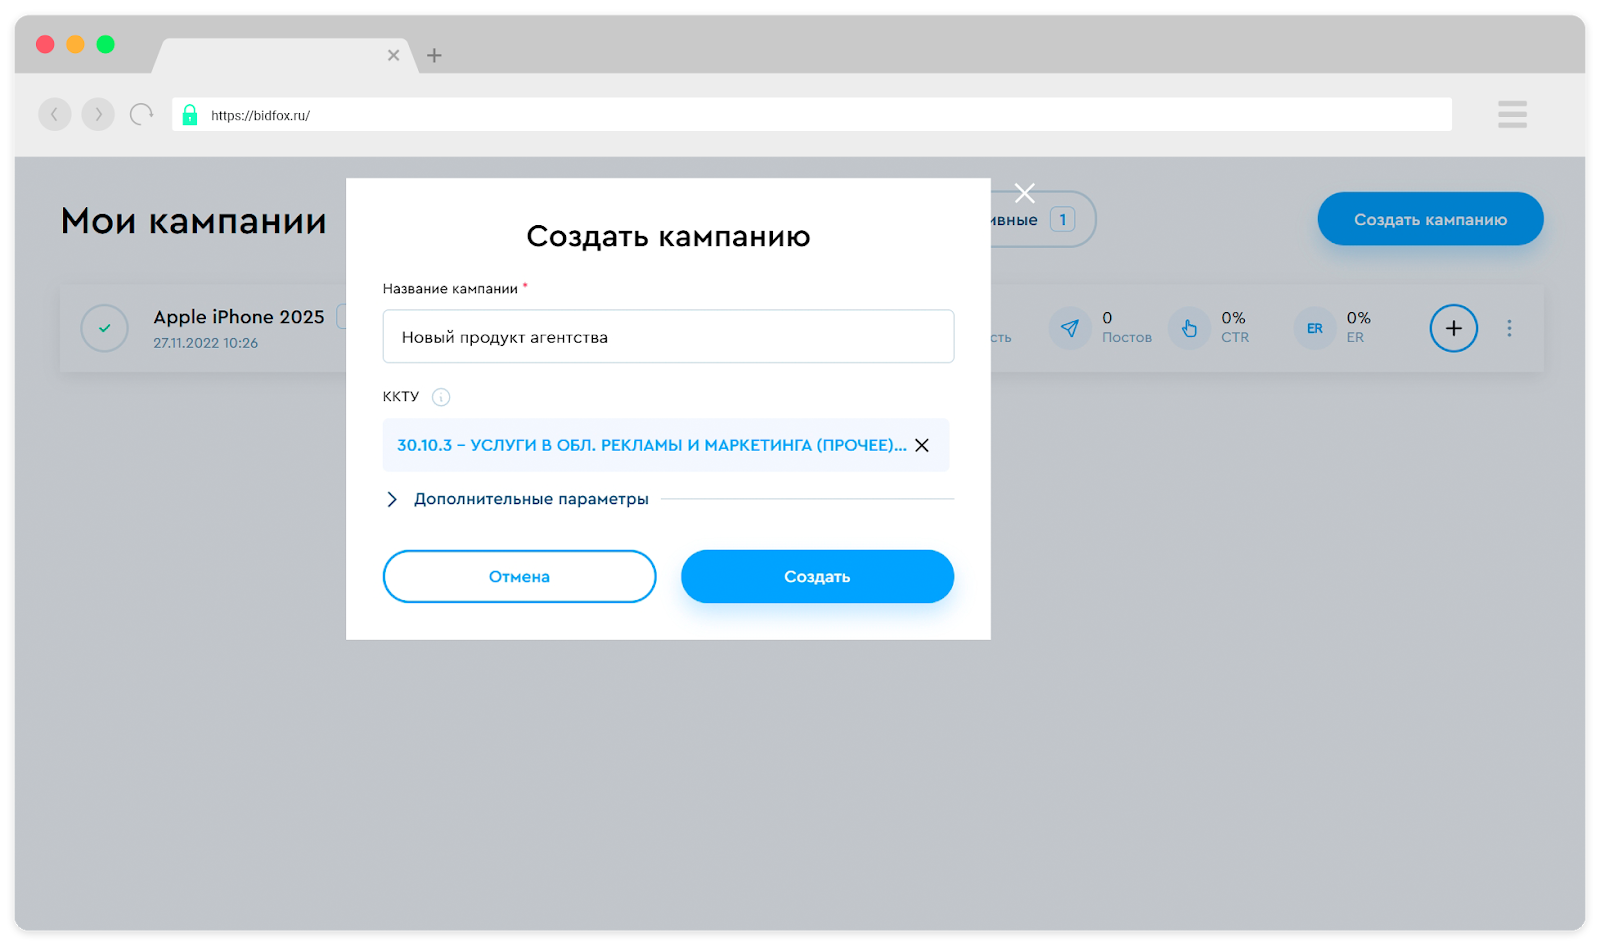1600x946 pixels.
Task: Open the browser hamburger menu
Action: 1512,114
